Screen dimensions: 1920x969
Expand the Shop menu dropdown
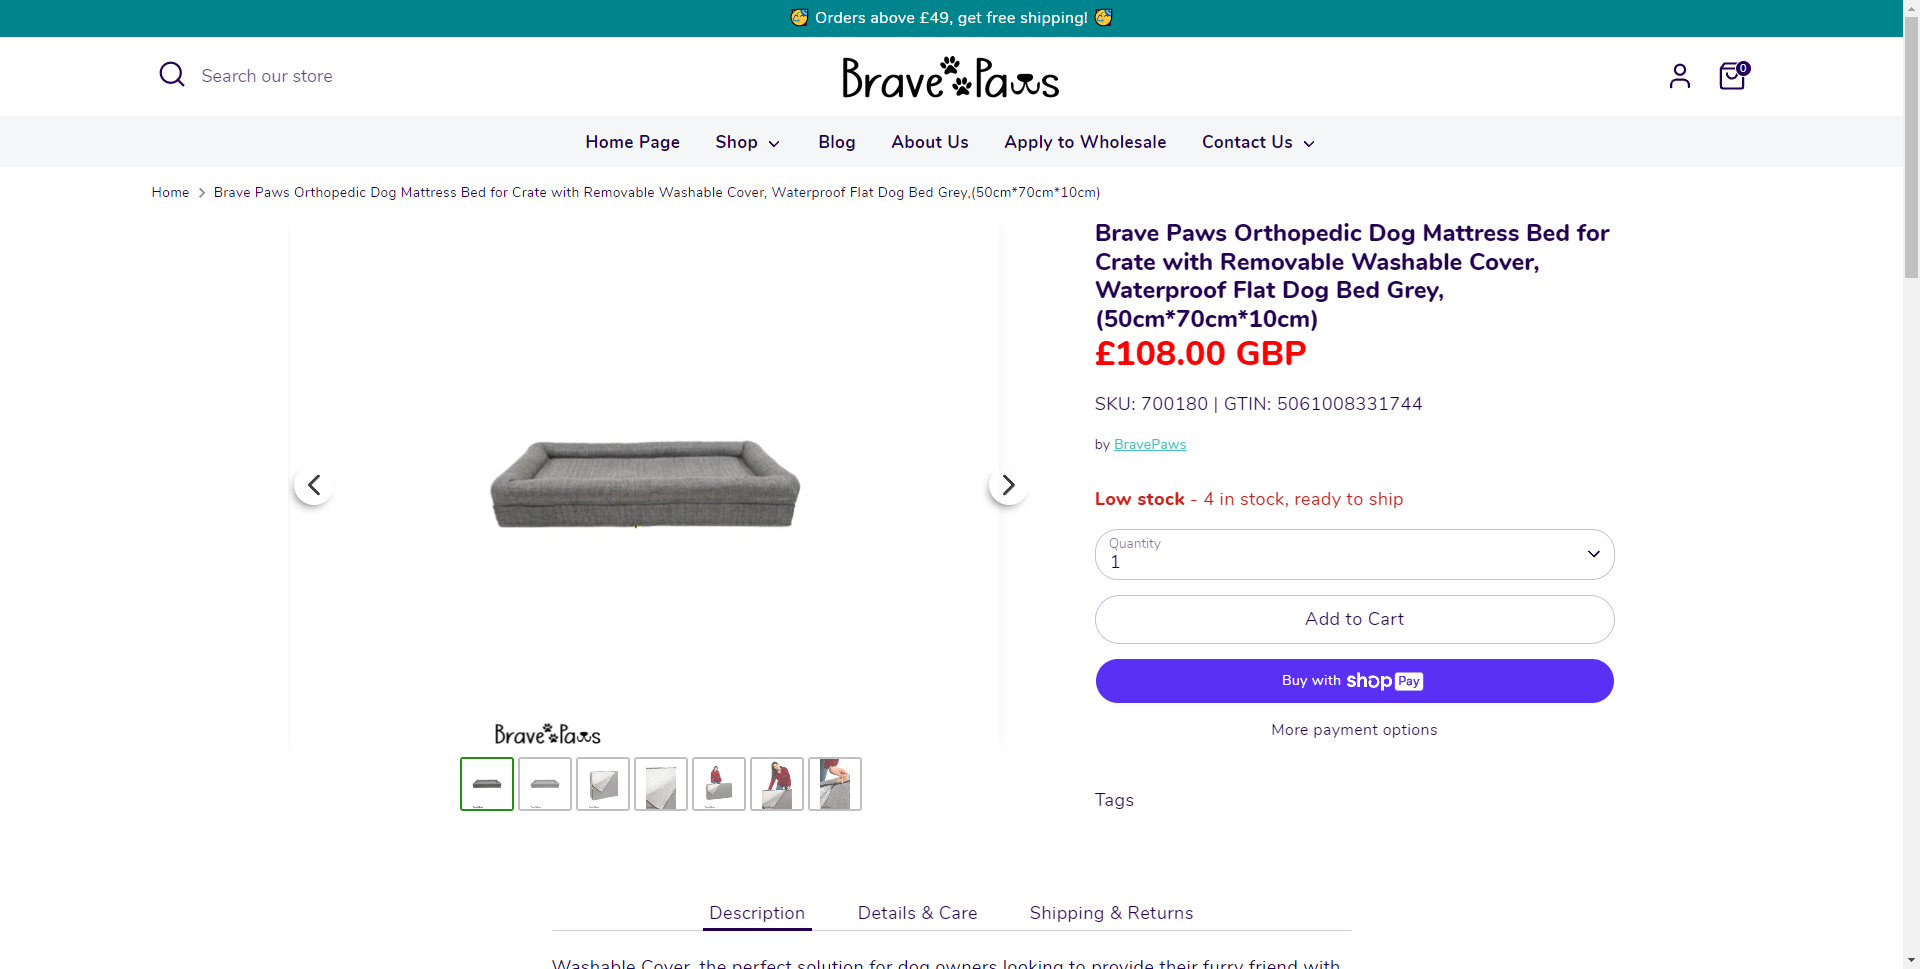[747, 142]
